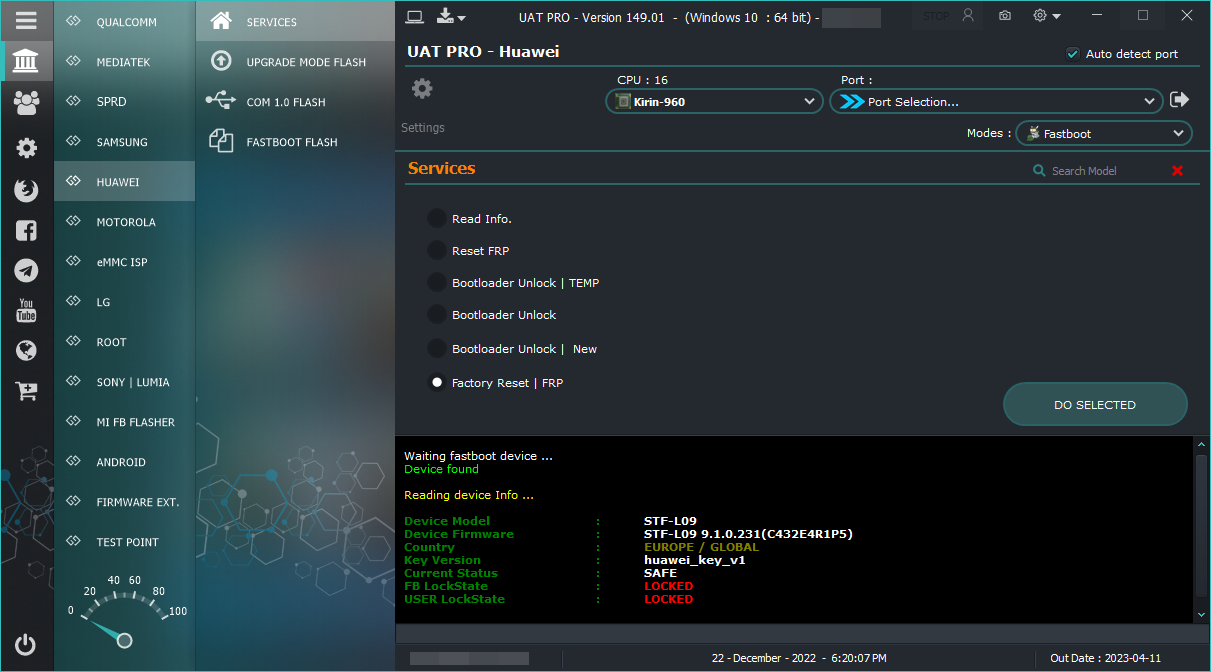Select MEDIATEK in the brand list
Image resolution: width=1211 pixels, height=672 pixels.
[124, 61]
